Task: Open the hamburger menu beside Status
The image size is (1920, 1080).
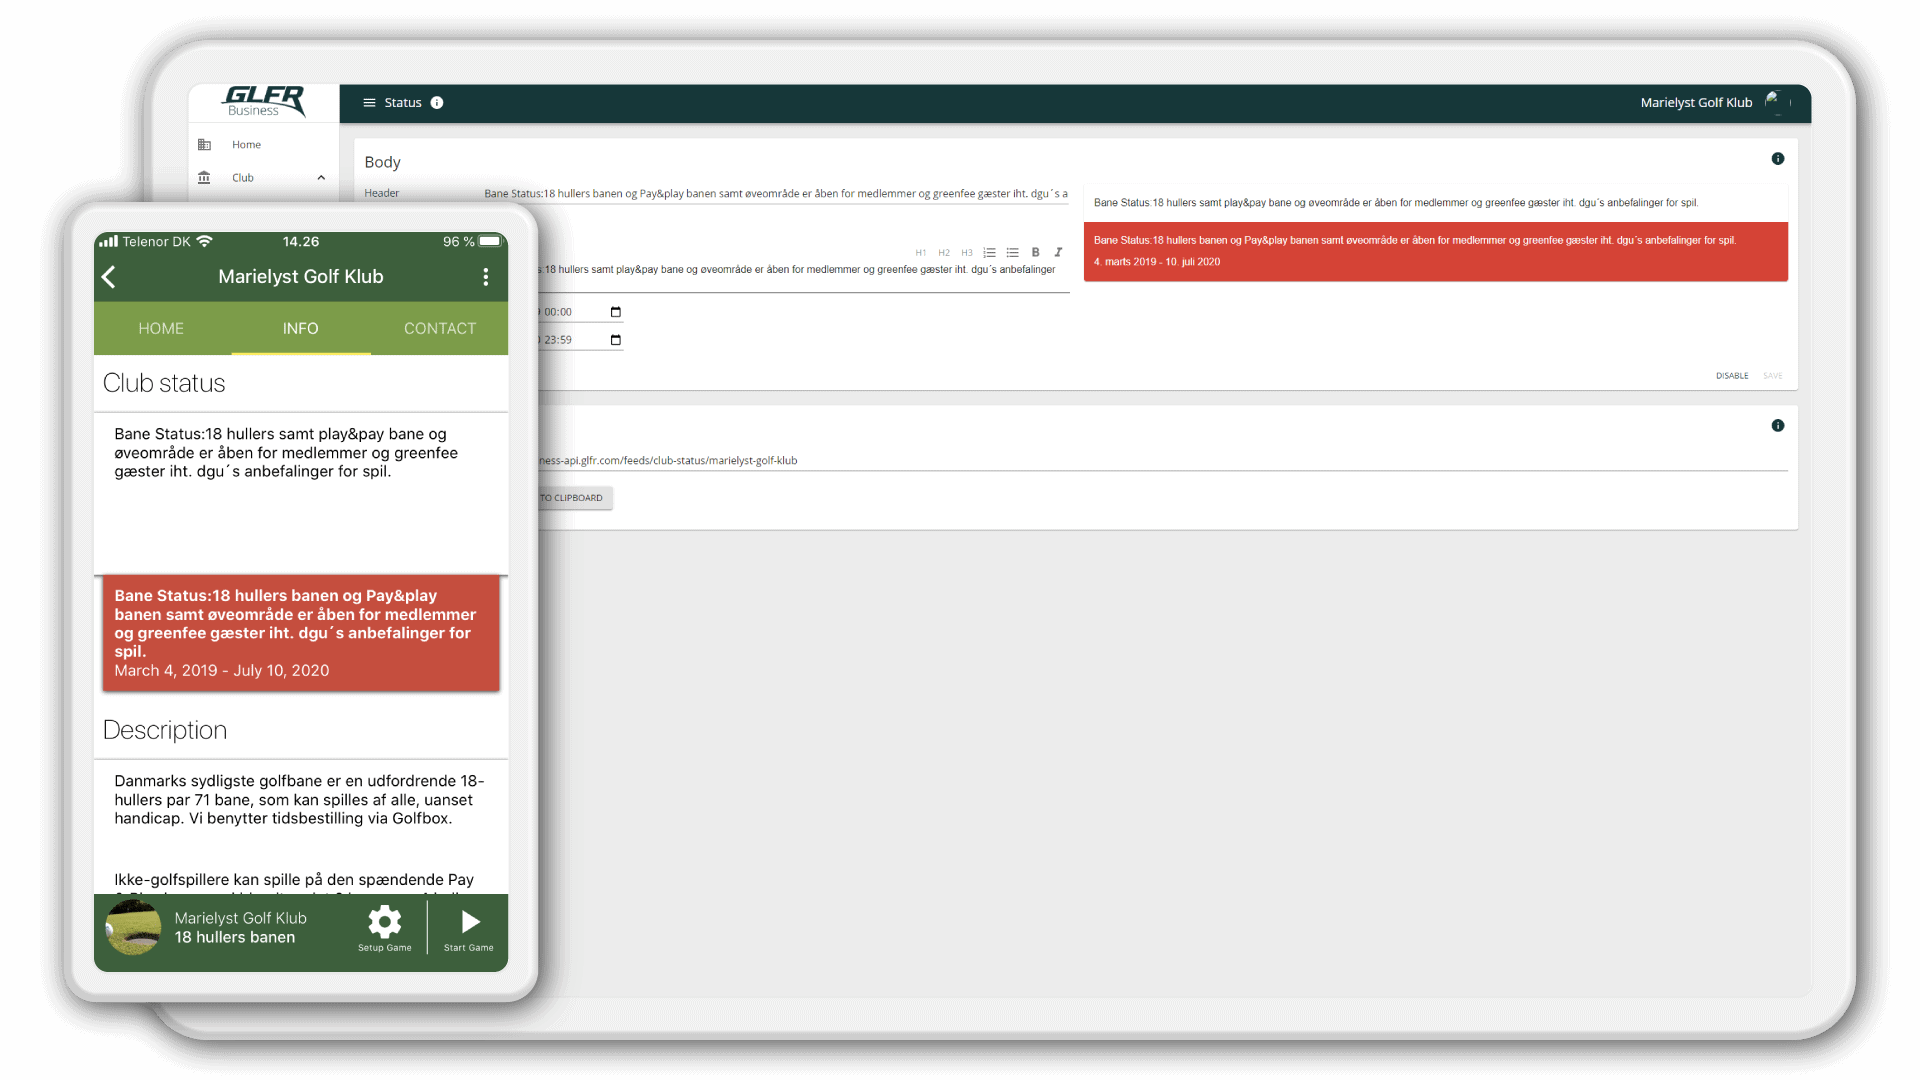Action: (x=369, y=103)
